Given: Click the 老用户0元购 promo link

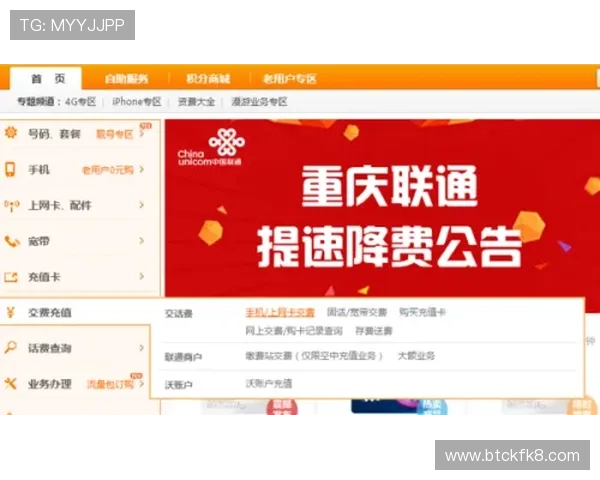Looking at the screenshot, I should (x=108, y=170).
